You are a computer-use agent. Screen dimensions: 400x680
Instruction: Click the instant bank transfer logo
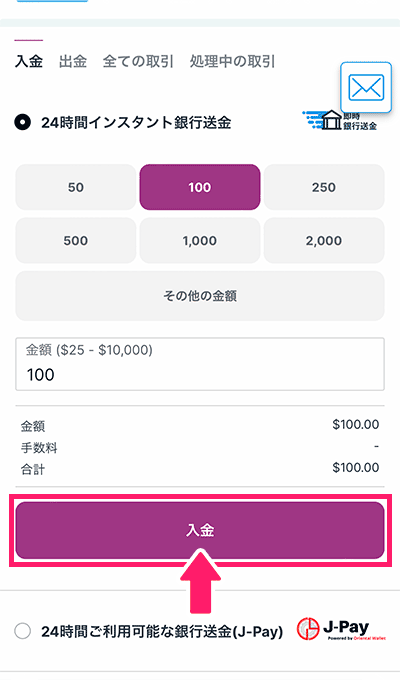click(339, 121)
